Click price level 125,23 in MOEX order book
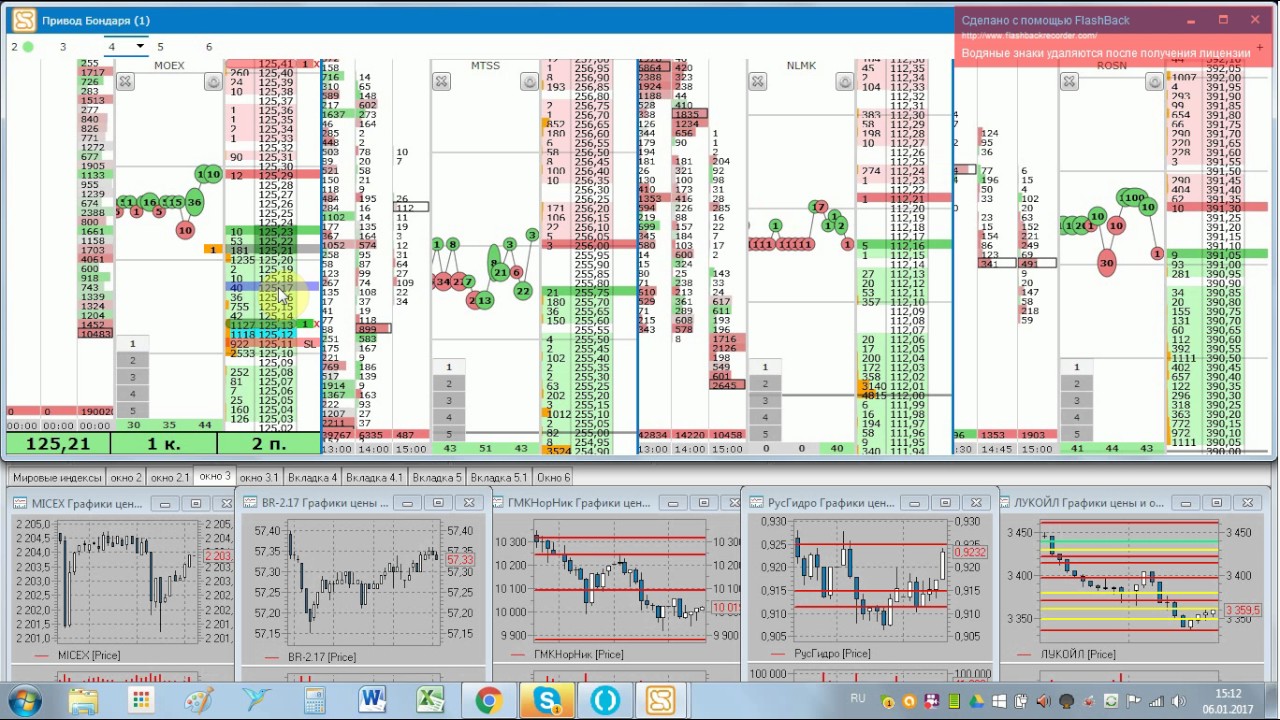 click(275, 231)
